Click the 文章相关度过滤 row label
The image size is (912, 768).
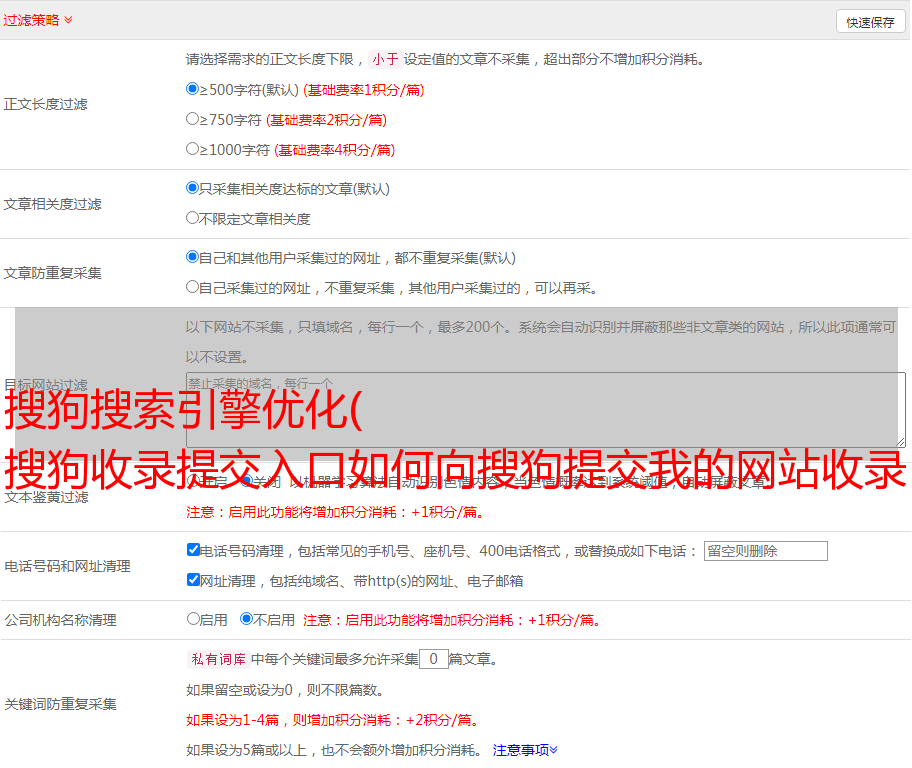click(52, 204)
